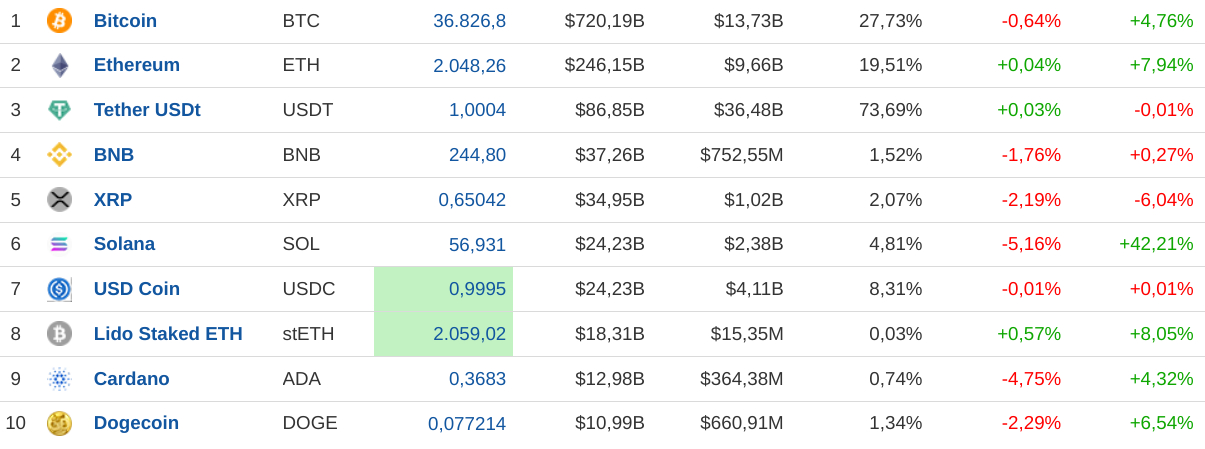
Task: Click market cap $34,95B
Action: pyautogui.click(x=610, y=200)
